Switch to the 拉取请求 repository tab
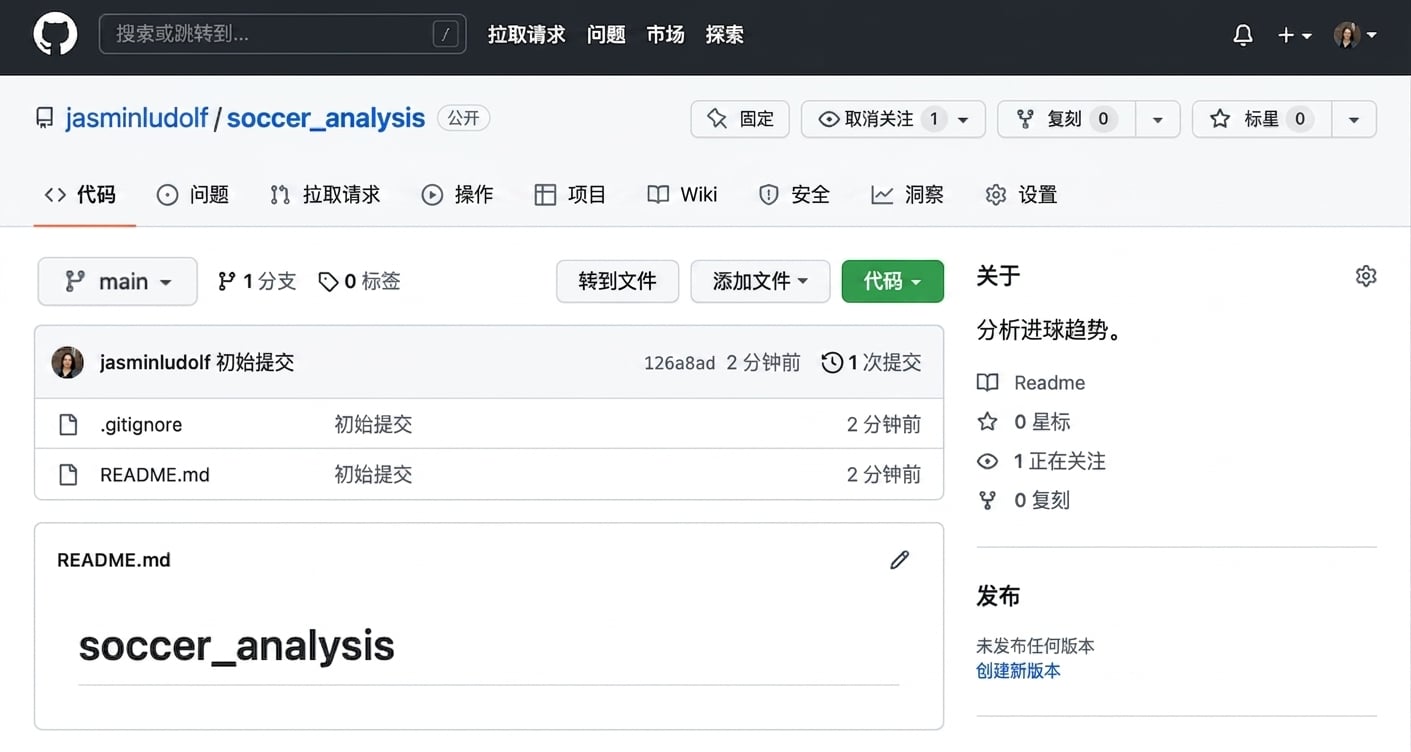Screen dimensions: 1411x752 tap(325, 195)
